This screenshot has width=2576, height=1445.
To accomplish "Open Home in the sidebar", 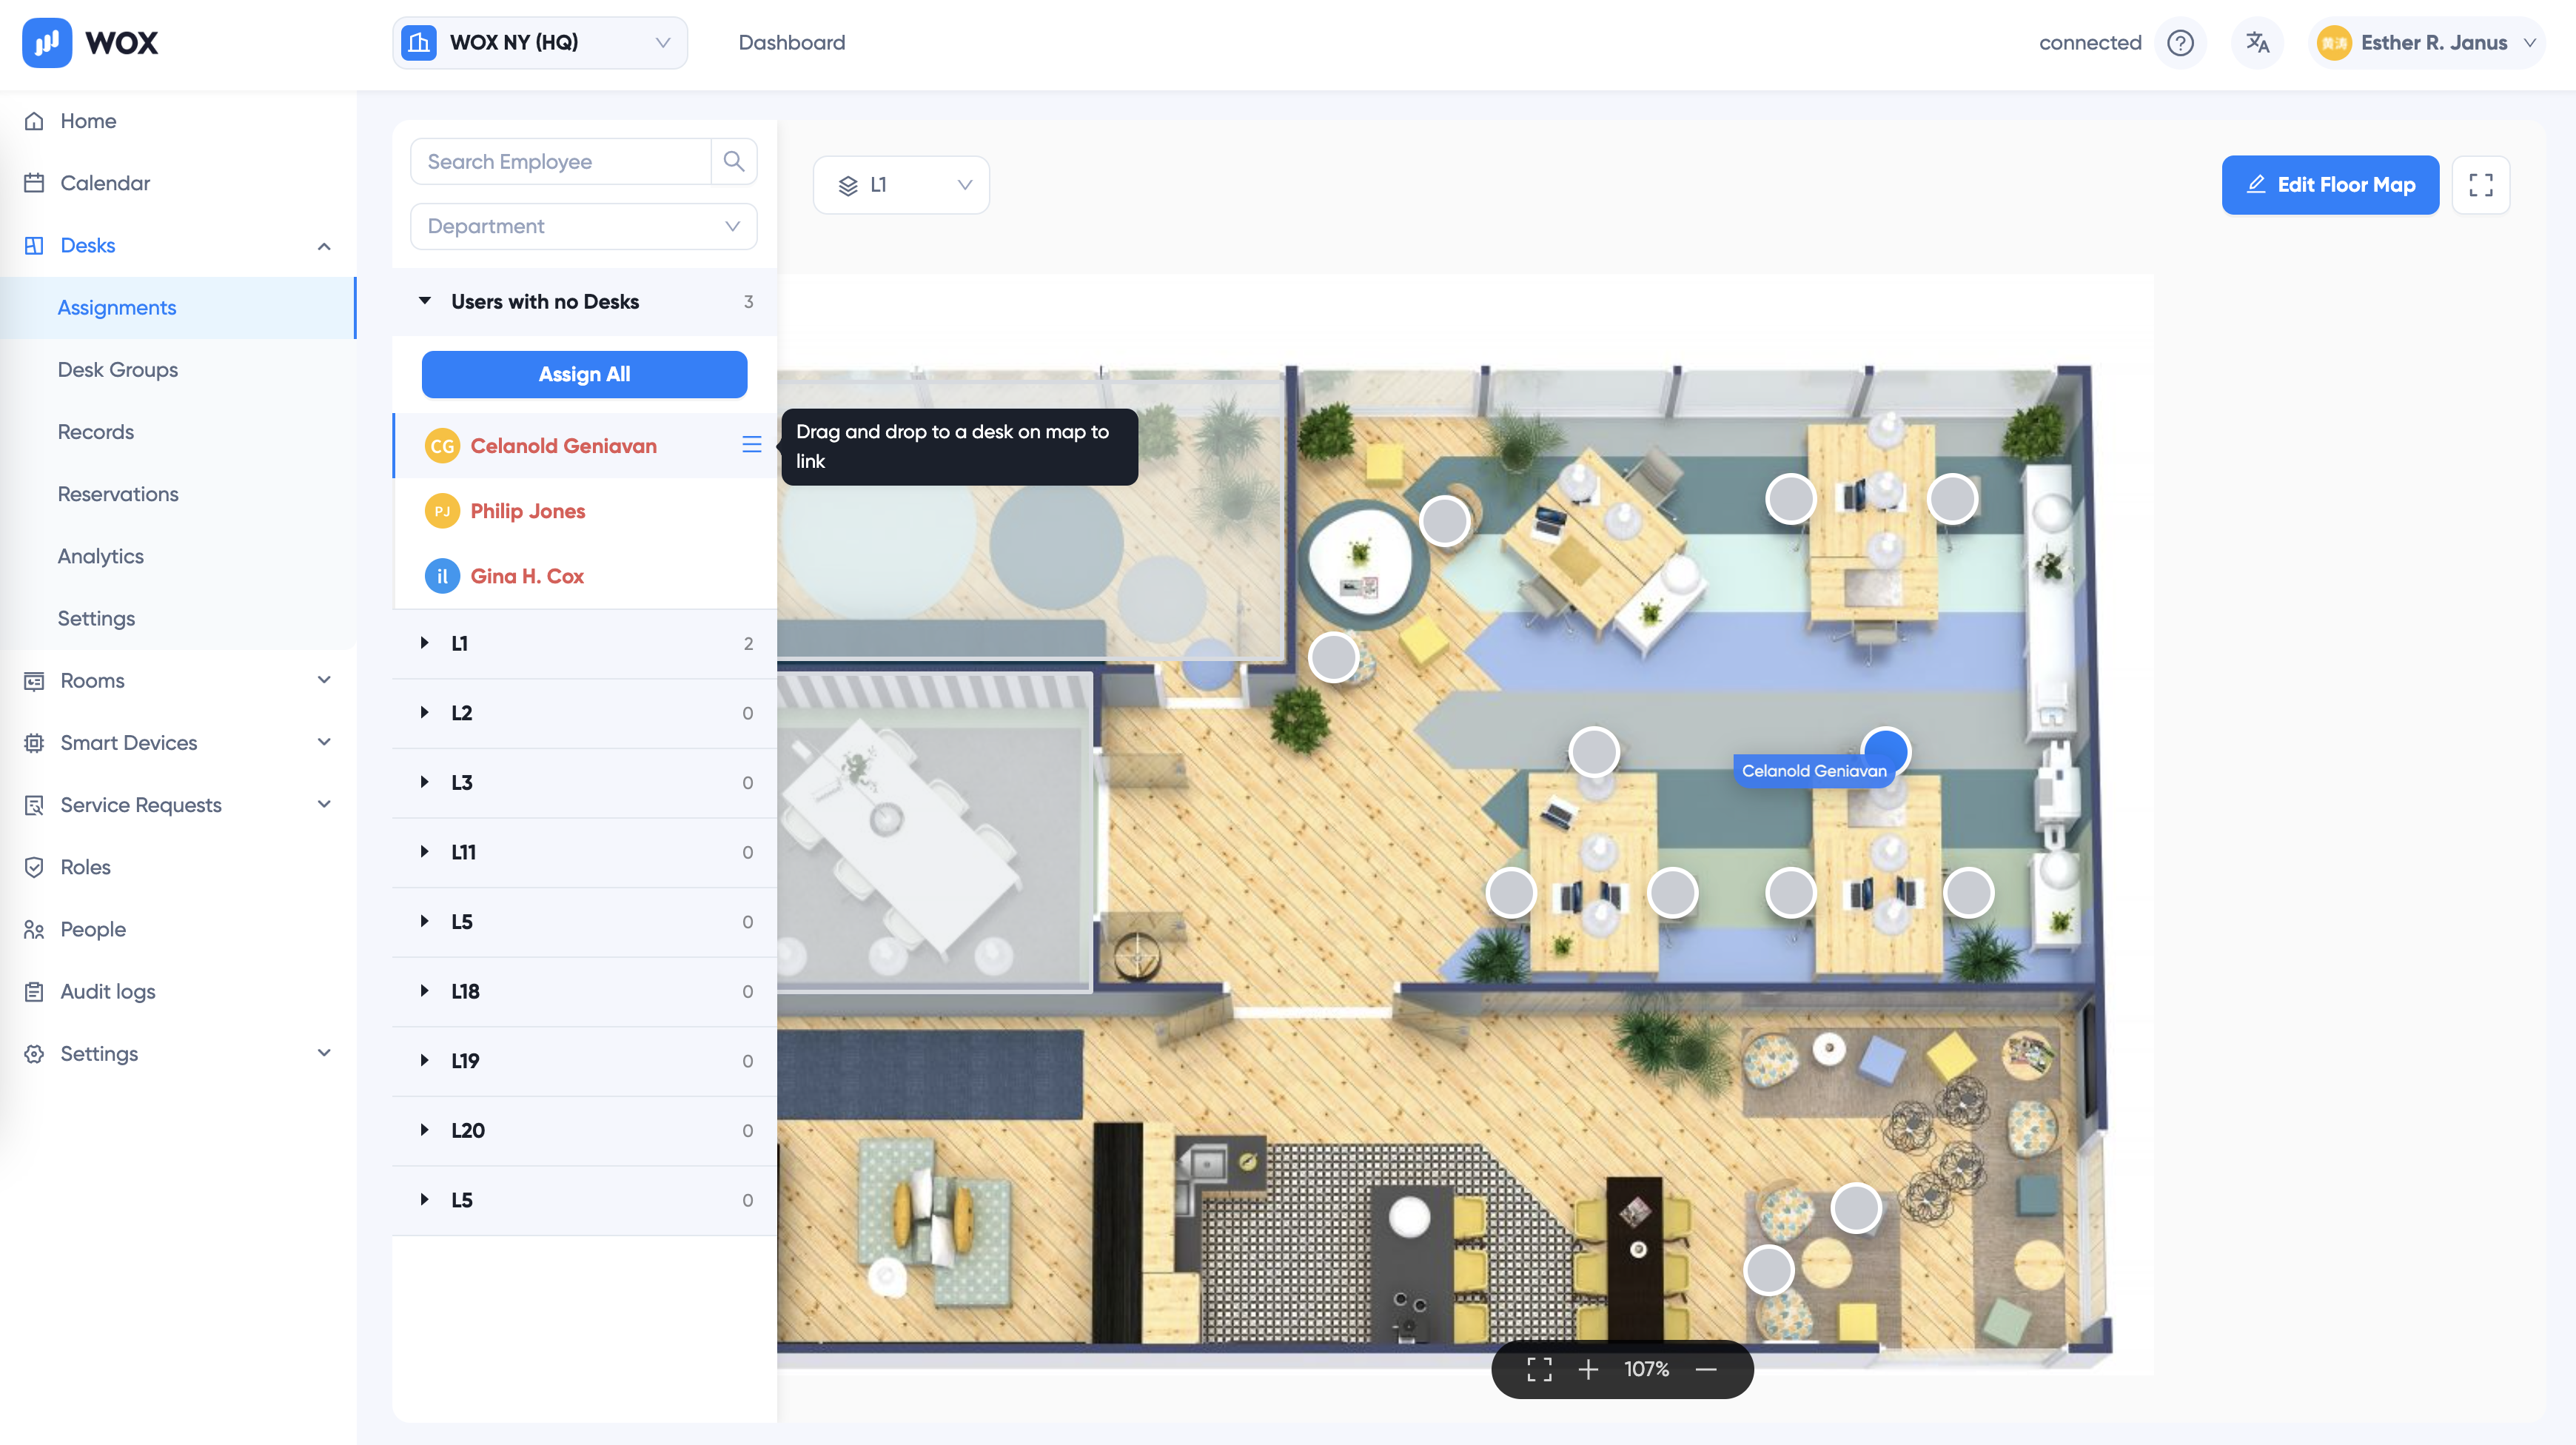I will pos(178,121).
